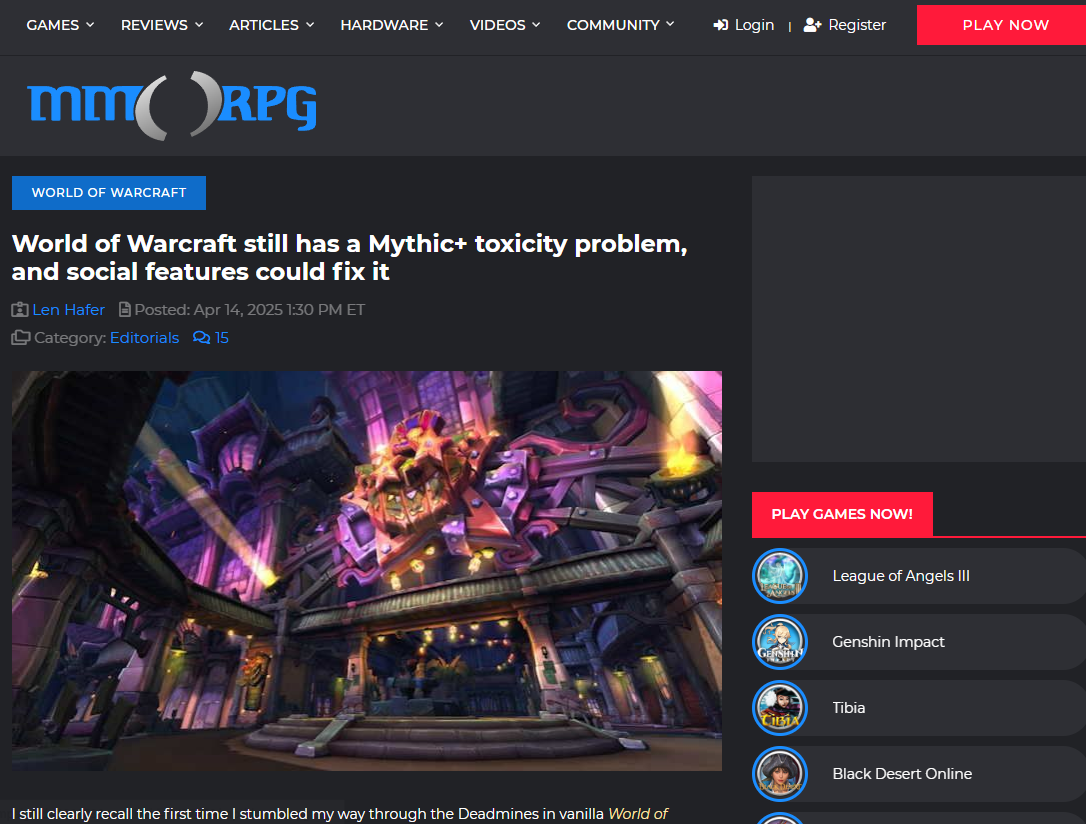Click the Login arrow icon
This screenshot has width=1086, height=824.
[x=720, y=25]
